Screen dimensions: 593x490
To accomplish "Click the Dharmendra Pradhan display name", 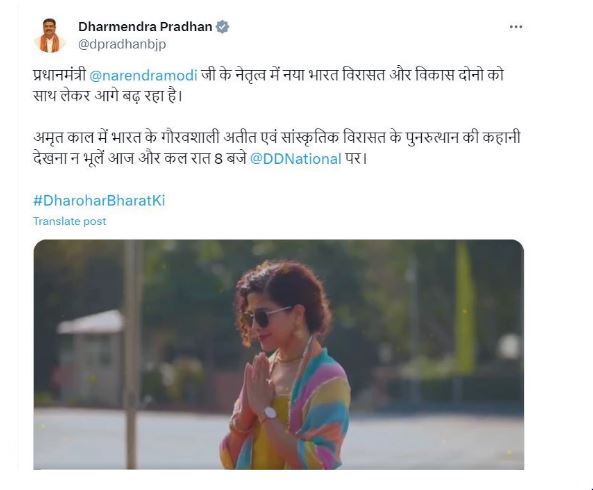I will [x=145, y=27].
